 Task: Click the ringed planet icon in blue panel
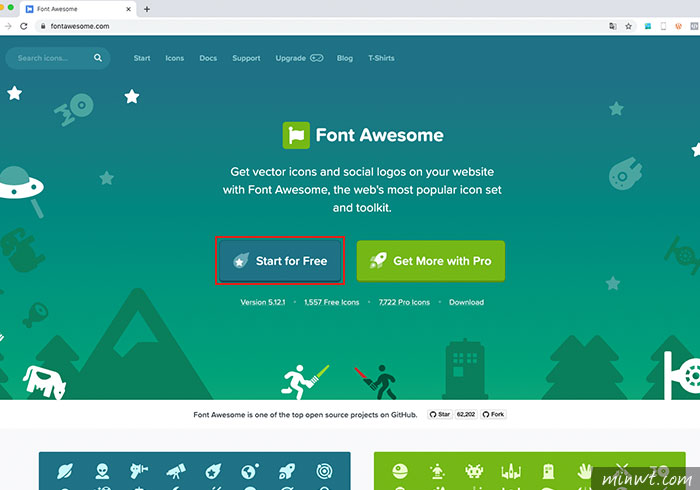[65, 471]
